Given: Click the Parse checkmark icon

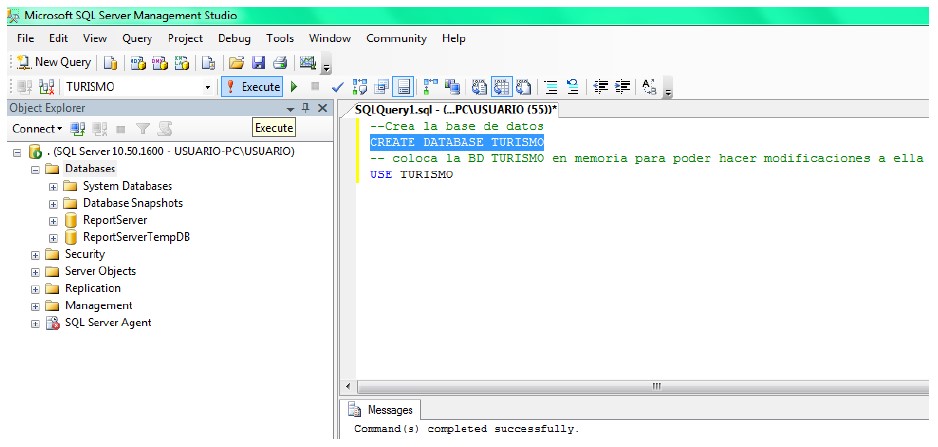Looking at the screenshot, I should (x=337, y=87).
